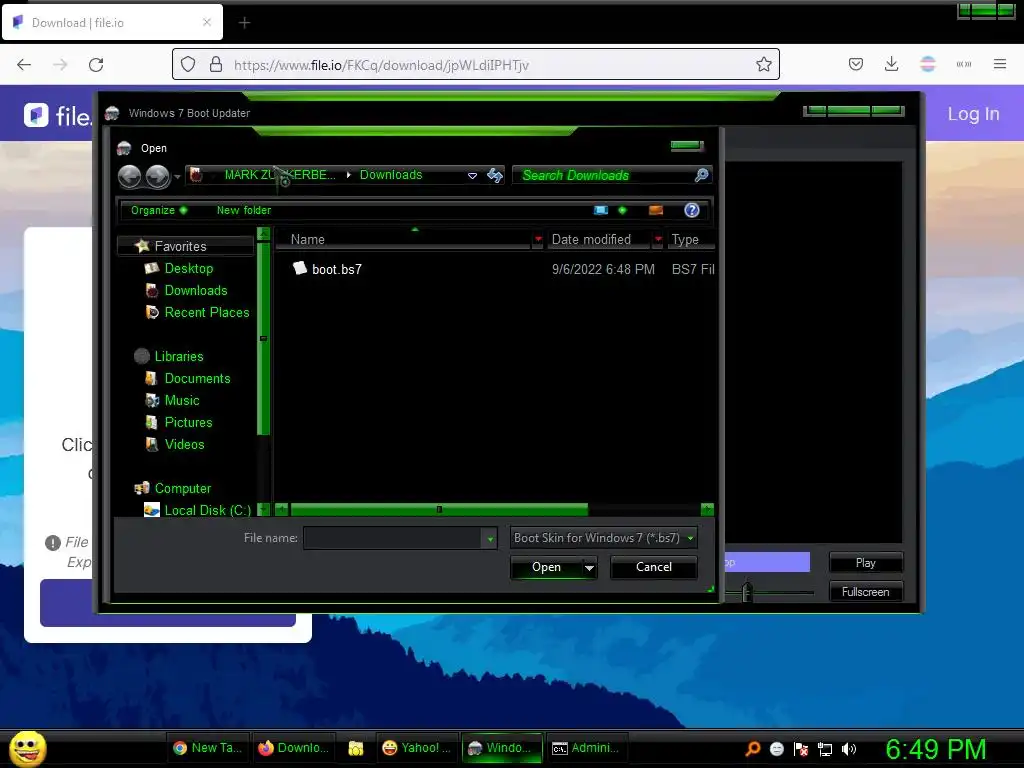Open the Boot Skin file type dropdown
This screenshot has width=1024, height=768.
pos(603,538)
